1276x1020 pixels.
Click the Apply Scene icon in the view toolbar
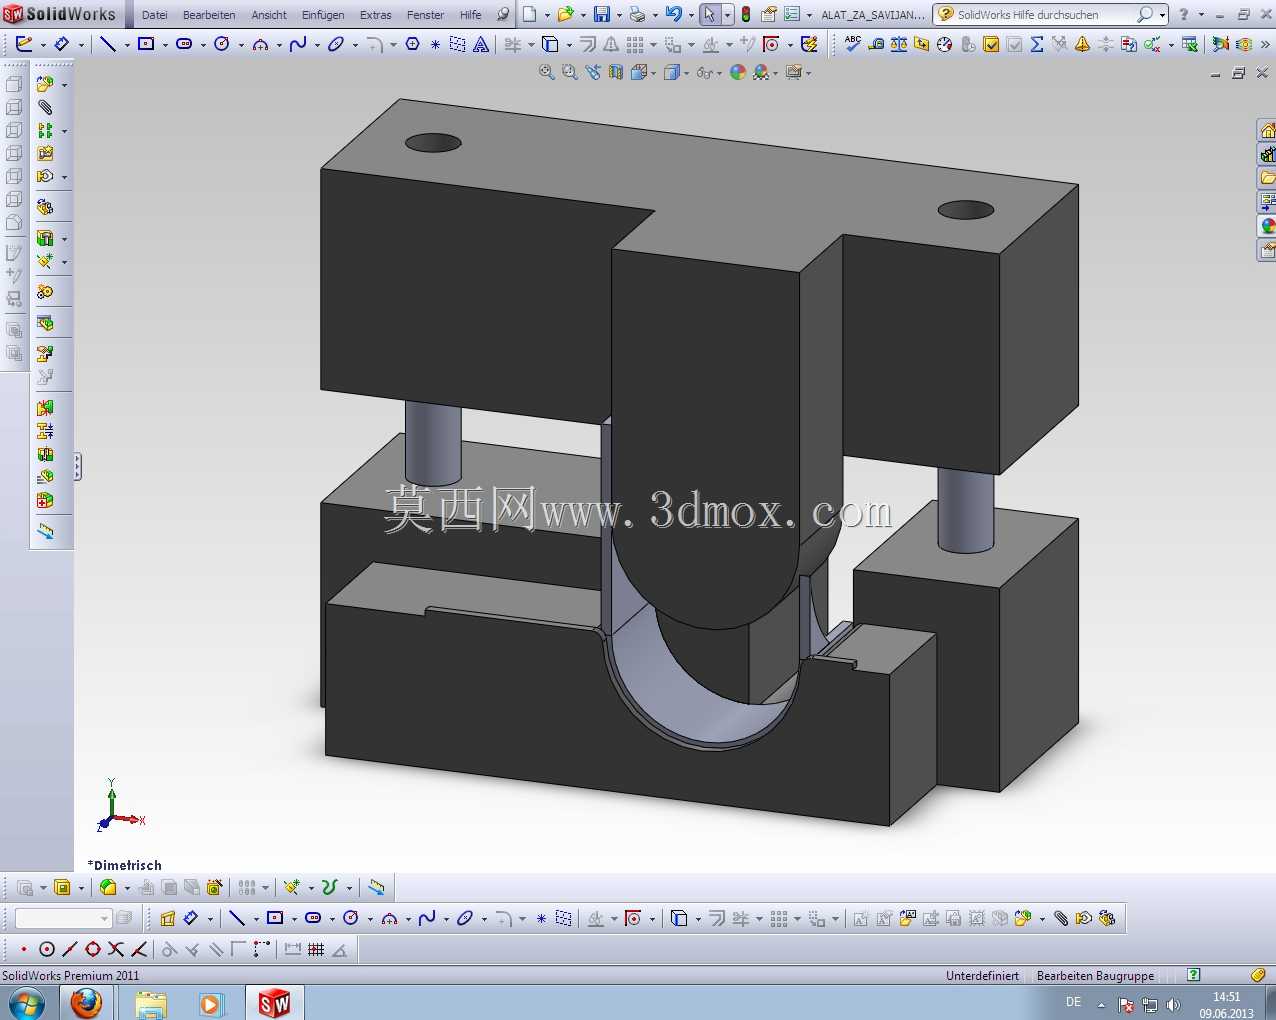coord(762,72)
